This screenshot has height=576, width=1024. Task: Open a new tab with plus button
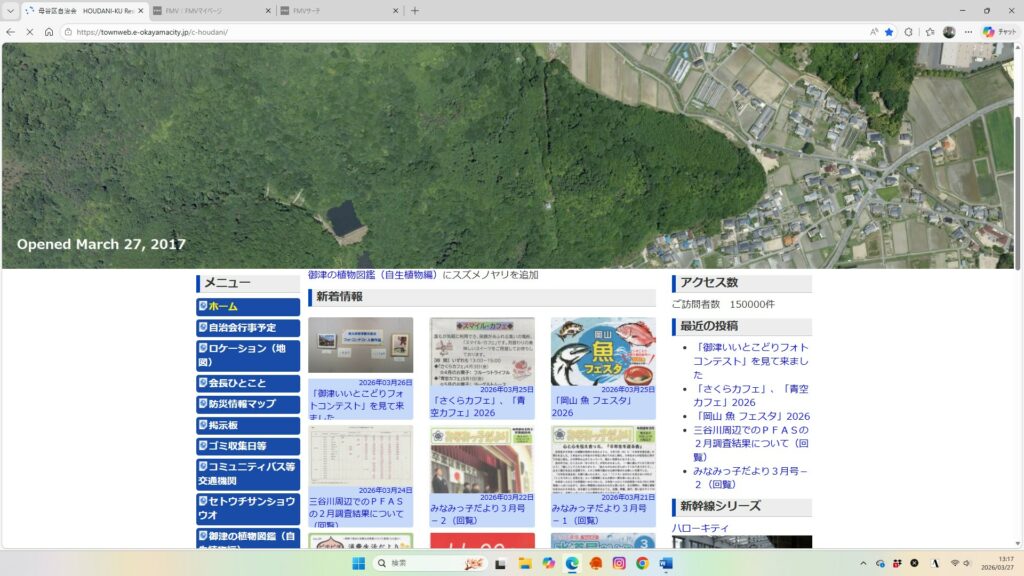point(415,11)
